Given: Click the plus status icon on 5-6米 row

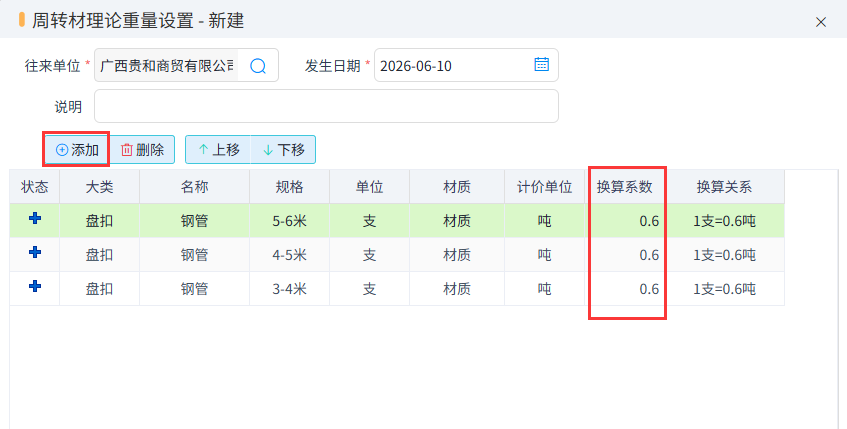Looking at the screenshot, I should click(x=35, y=218).
